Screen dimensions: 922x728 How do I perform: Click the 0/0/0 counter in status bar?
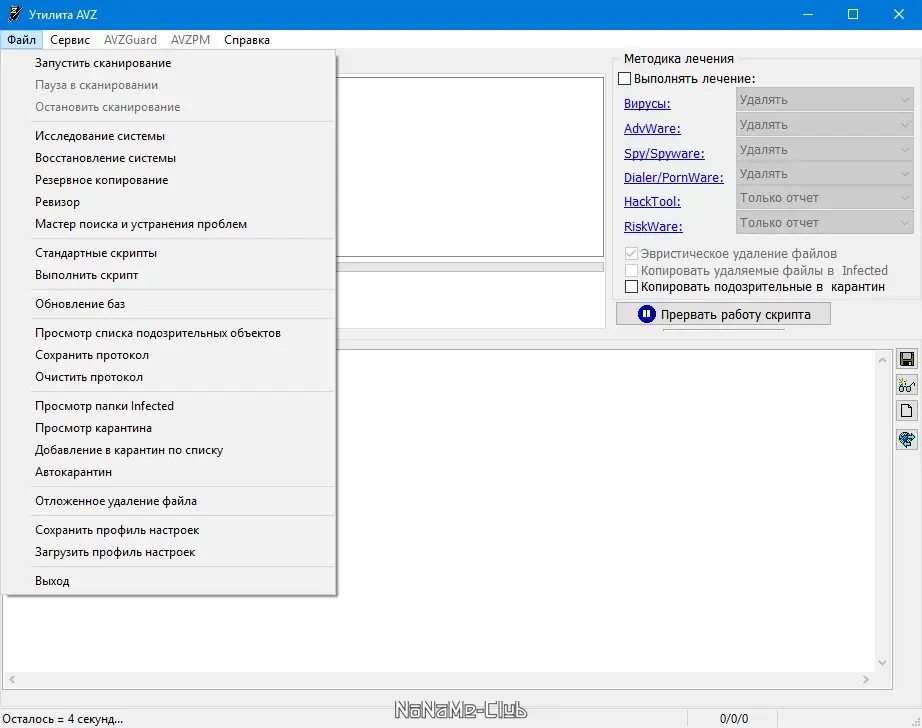(x=734, y=719)
